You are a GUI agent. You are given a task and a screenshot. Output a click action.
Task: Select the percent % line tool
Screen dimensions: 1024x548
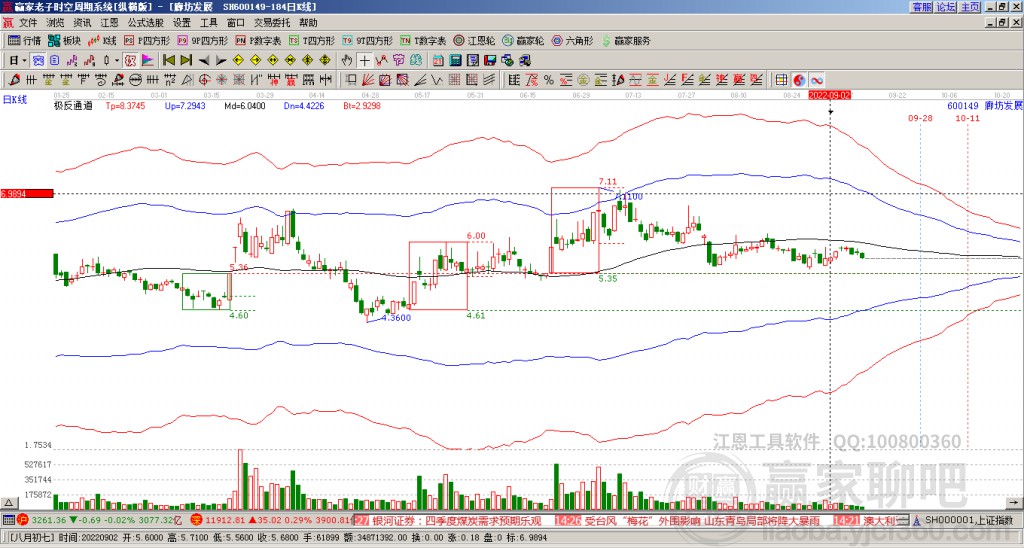click(x=549, y=80)
